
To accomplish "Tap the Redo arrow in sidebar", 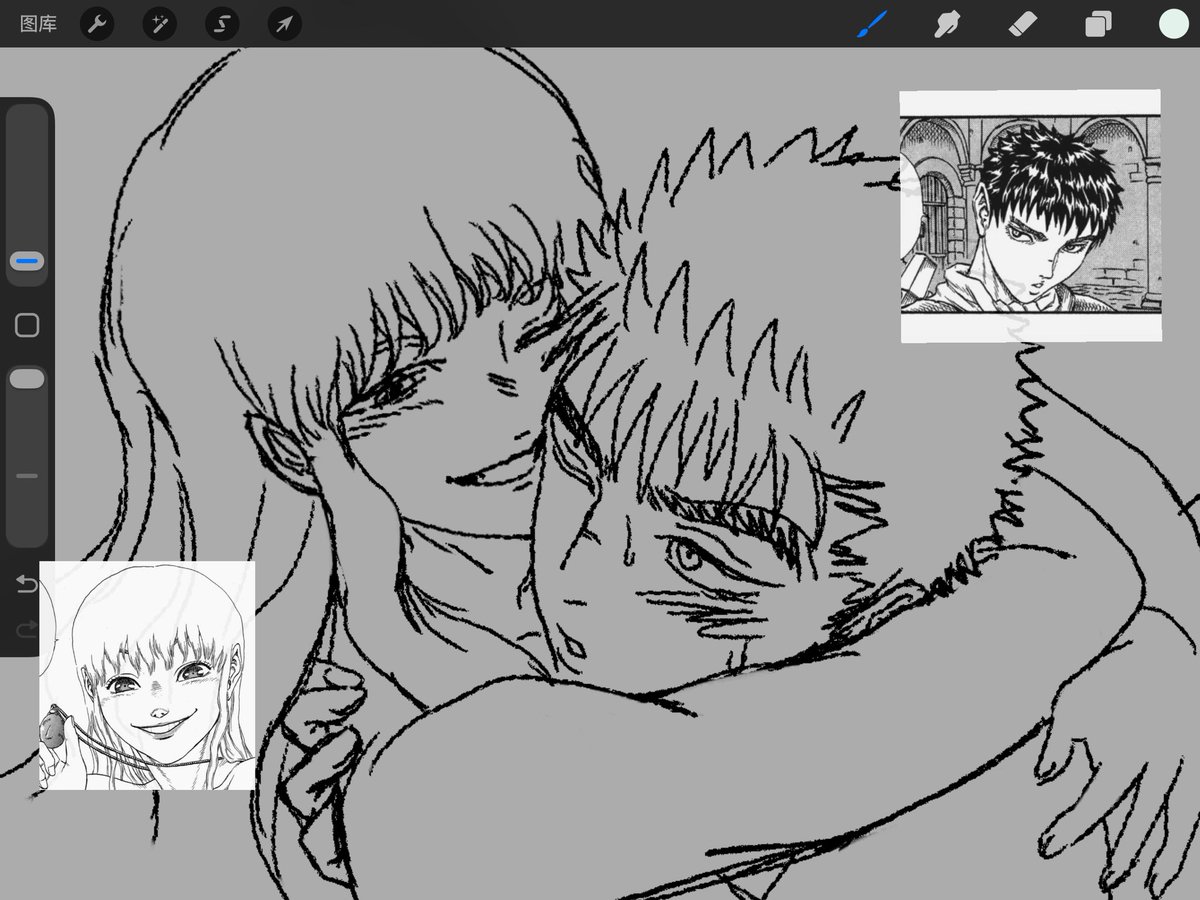I will click(27, 628).
